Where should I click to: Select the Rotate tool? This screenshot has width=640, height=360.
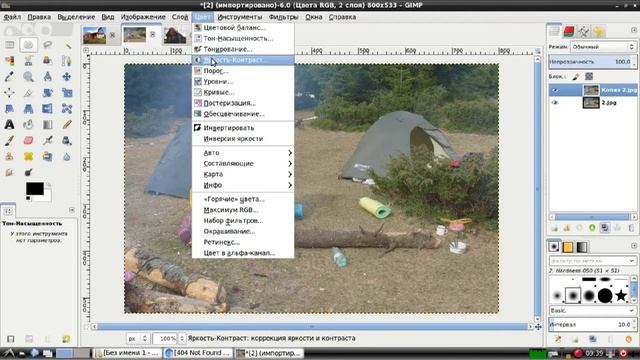pyautogui.click(x=47, y=92)
